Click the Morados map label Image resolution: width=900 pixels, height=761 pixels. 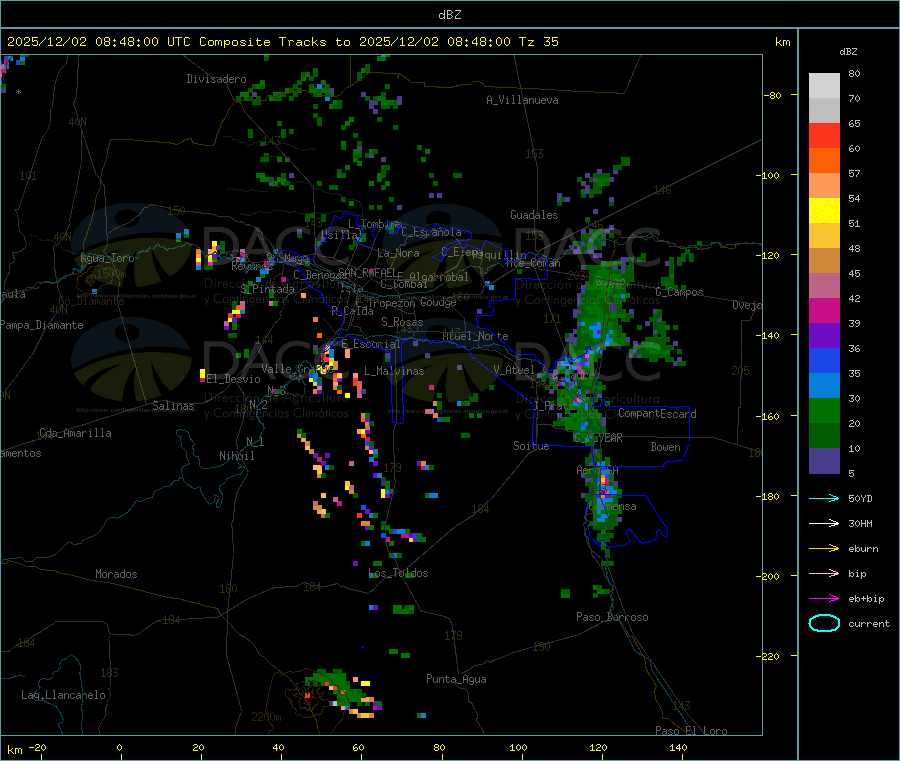point(117,574)
